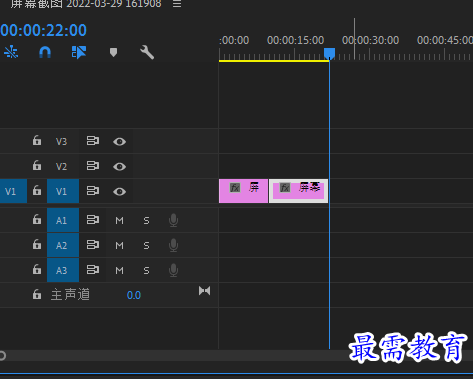This screenshot has width=473, height=379.
Task: Toggle lock on track V1
Action: click(x=37, y=191)
